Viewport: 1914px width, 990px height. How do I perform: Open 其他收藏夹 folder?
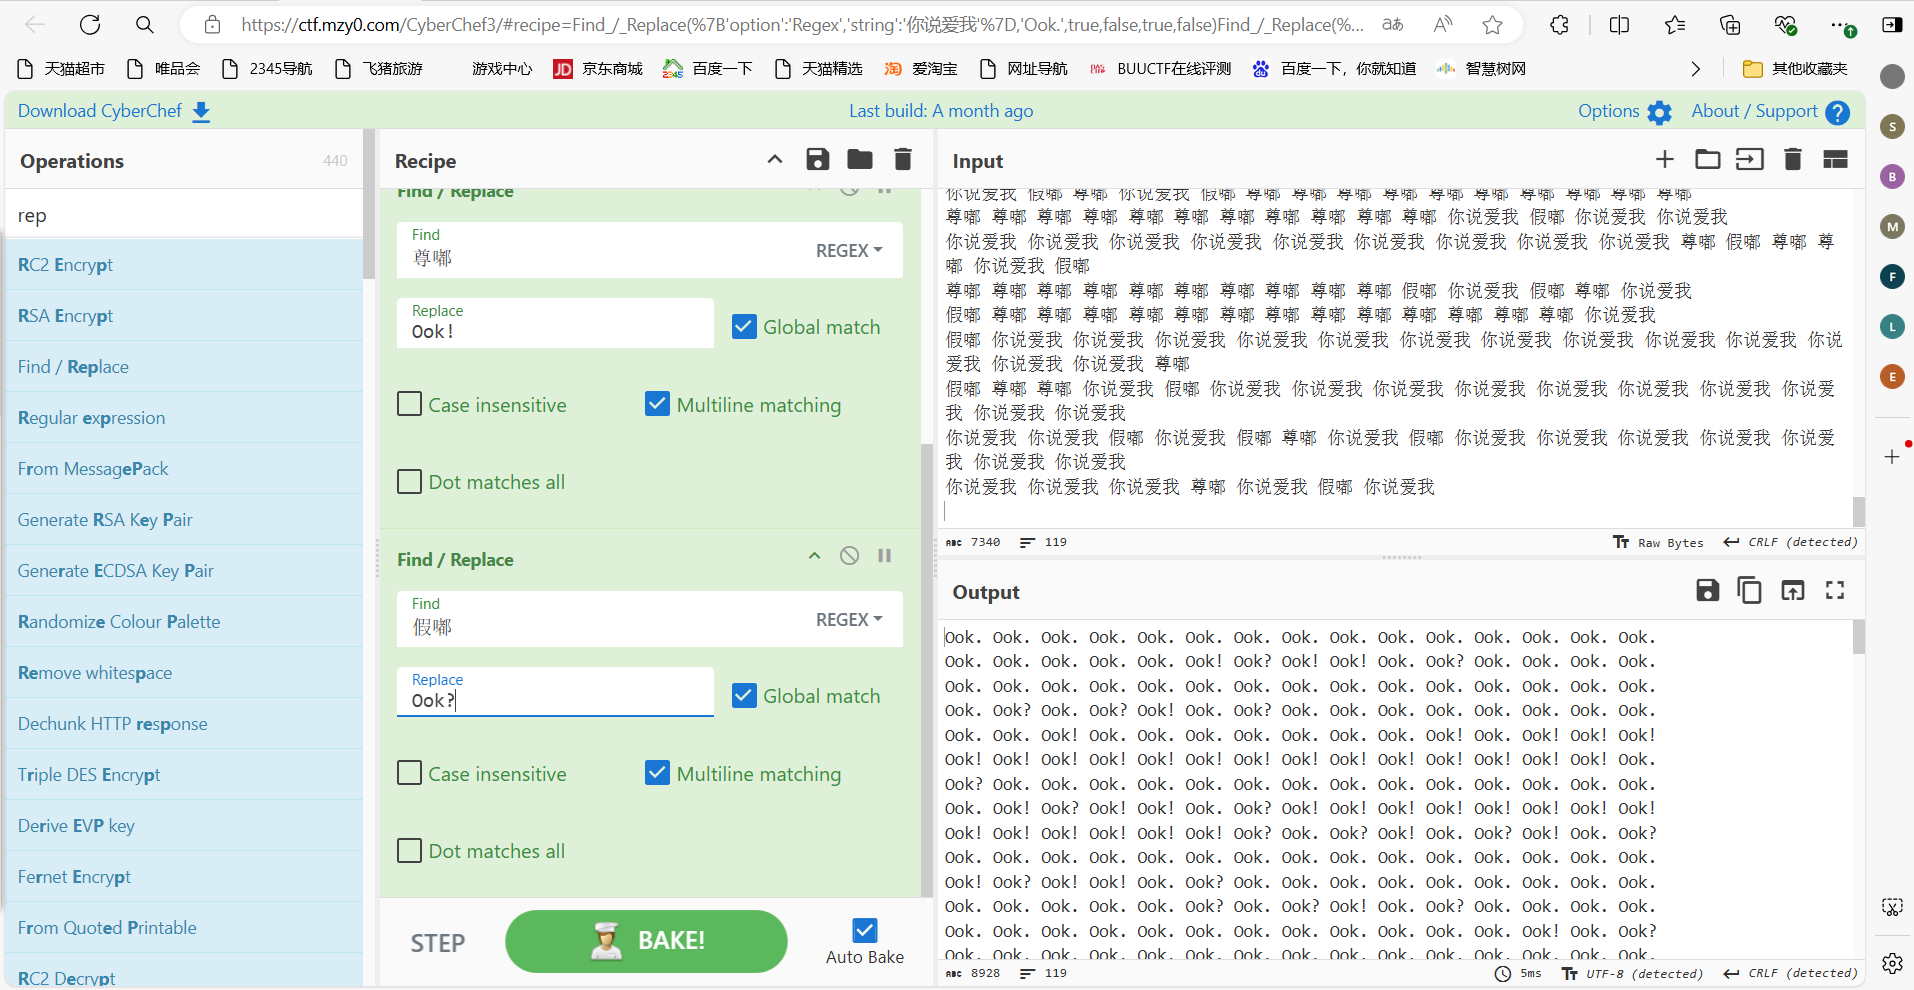tap(1795, 69)
